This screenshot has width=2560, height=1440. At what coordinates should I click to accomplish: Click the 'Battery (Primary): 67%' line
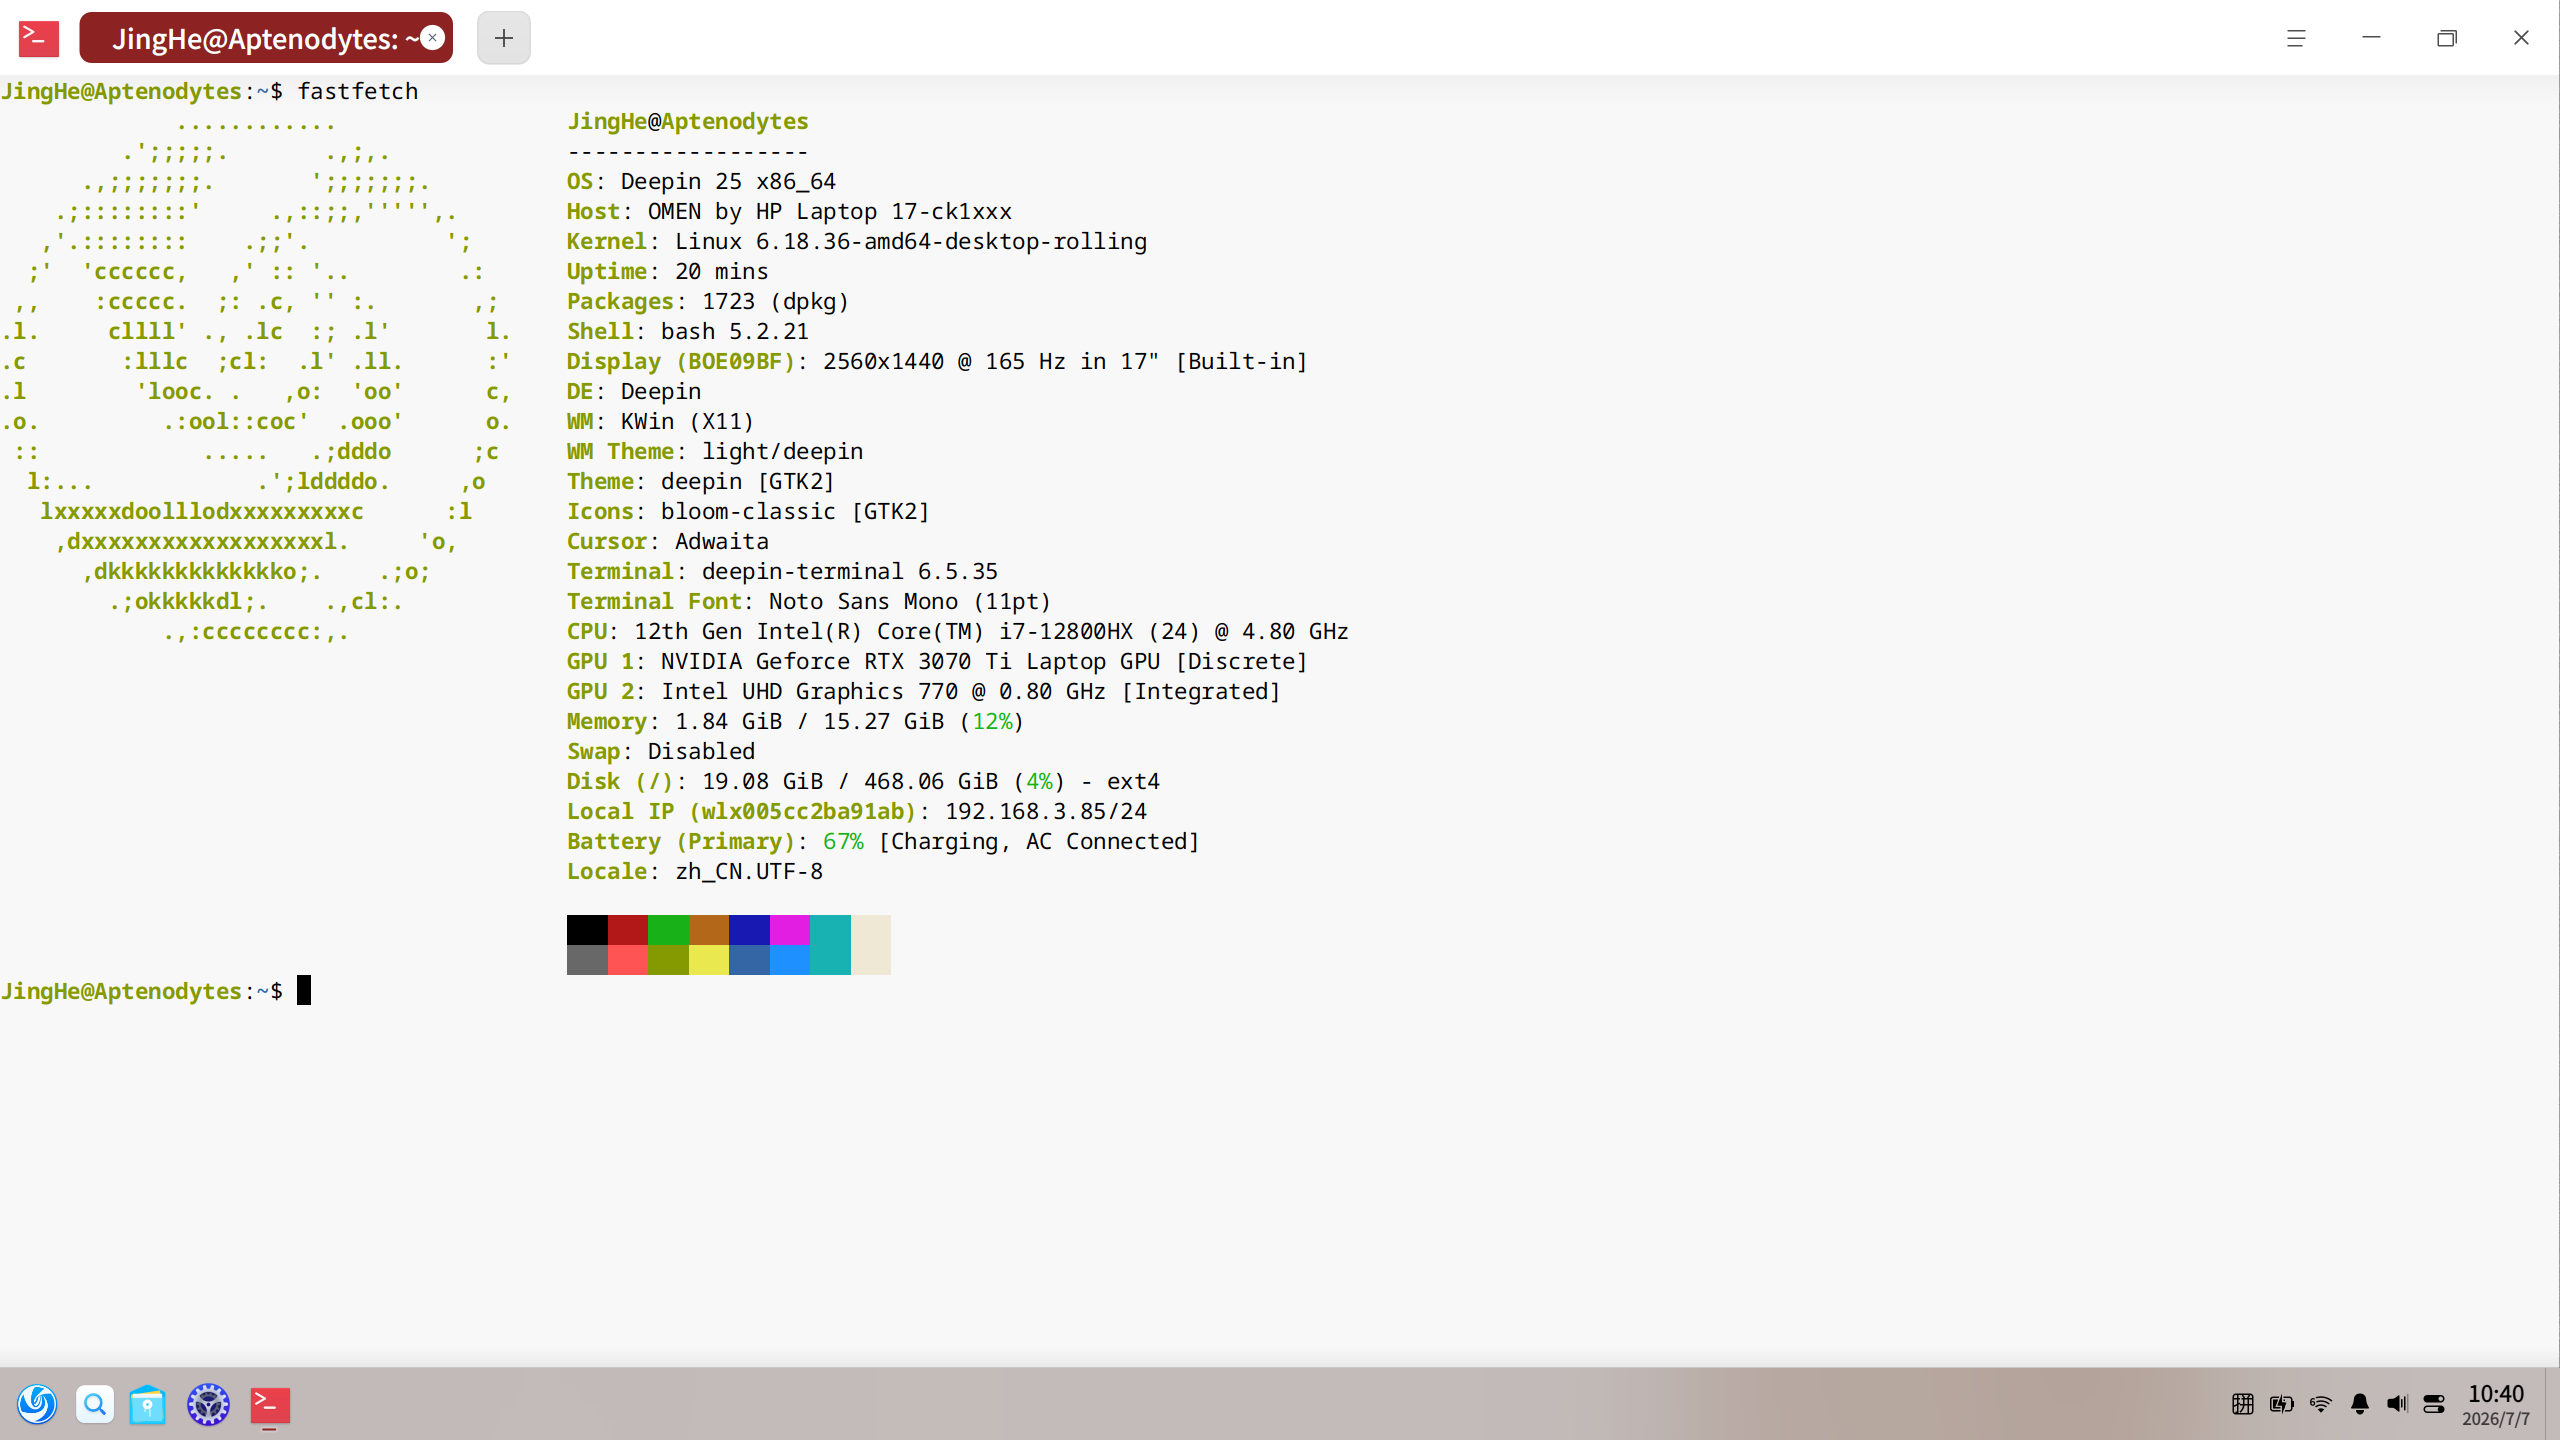883,841
